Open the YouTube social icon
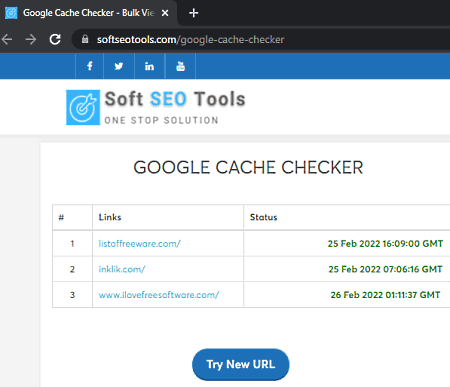This screenshot has height=387, width=450. pos(180,66)
